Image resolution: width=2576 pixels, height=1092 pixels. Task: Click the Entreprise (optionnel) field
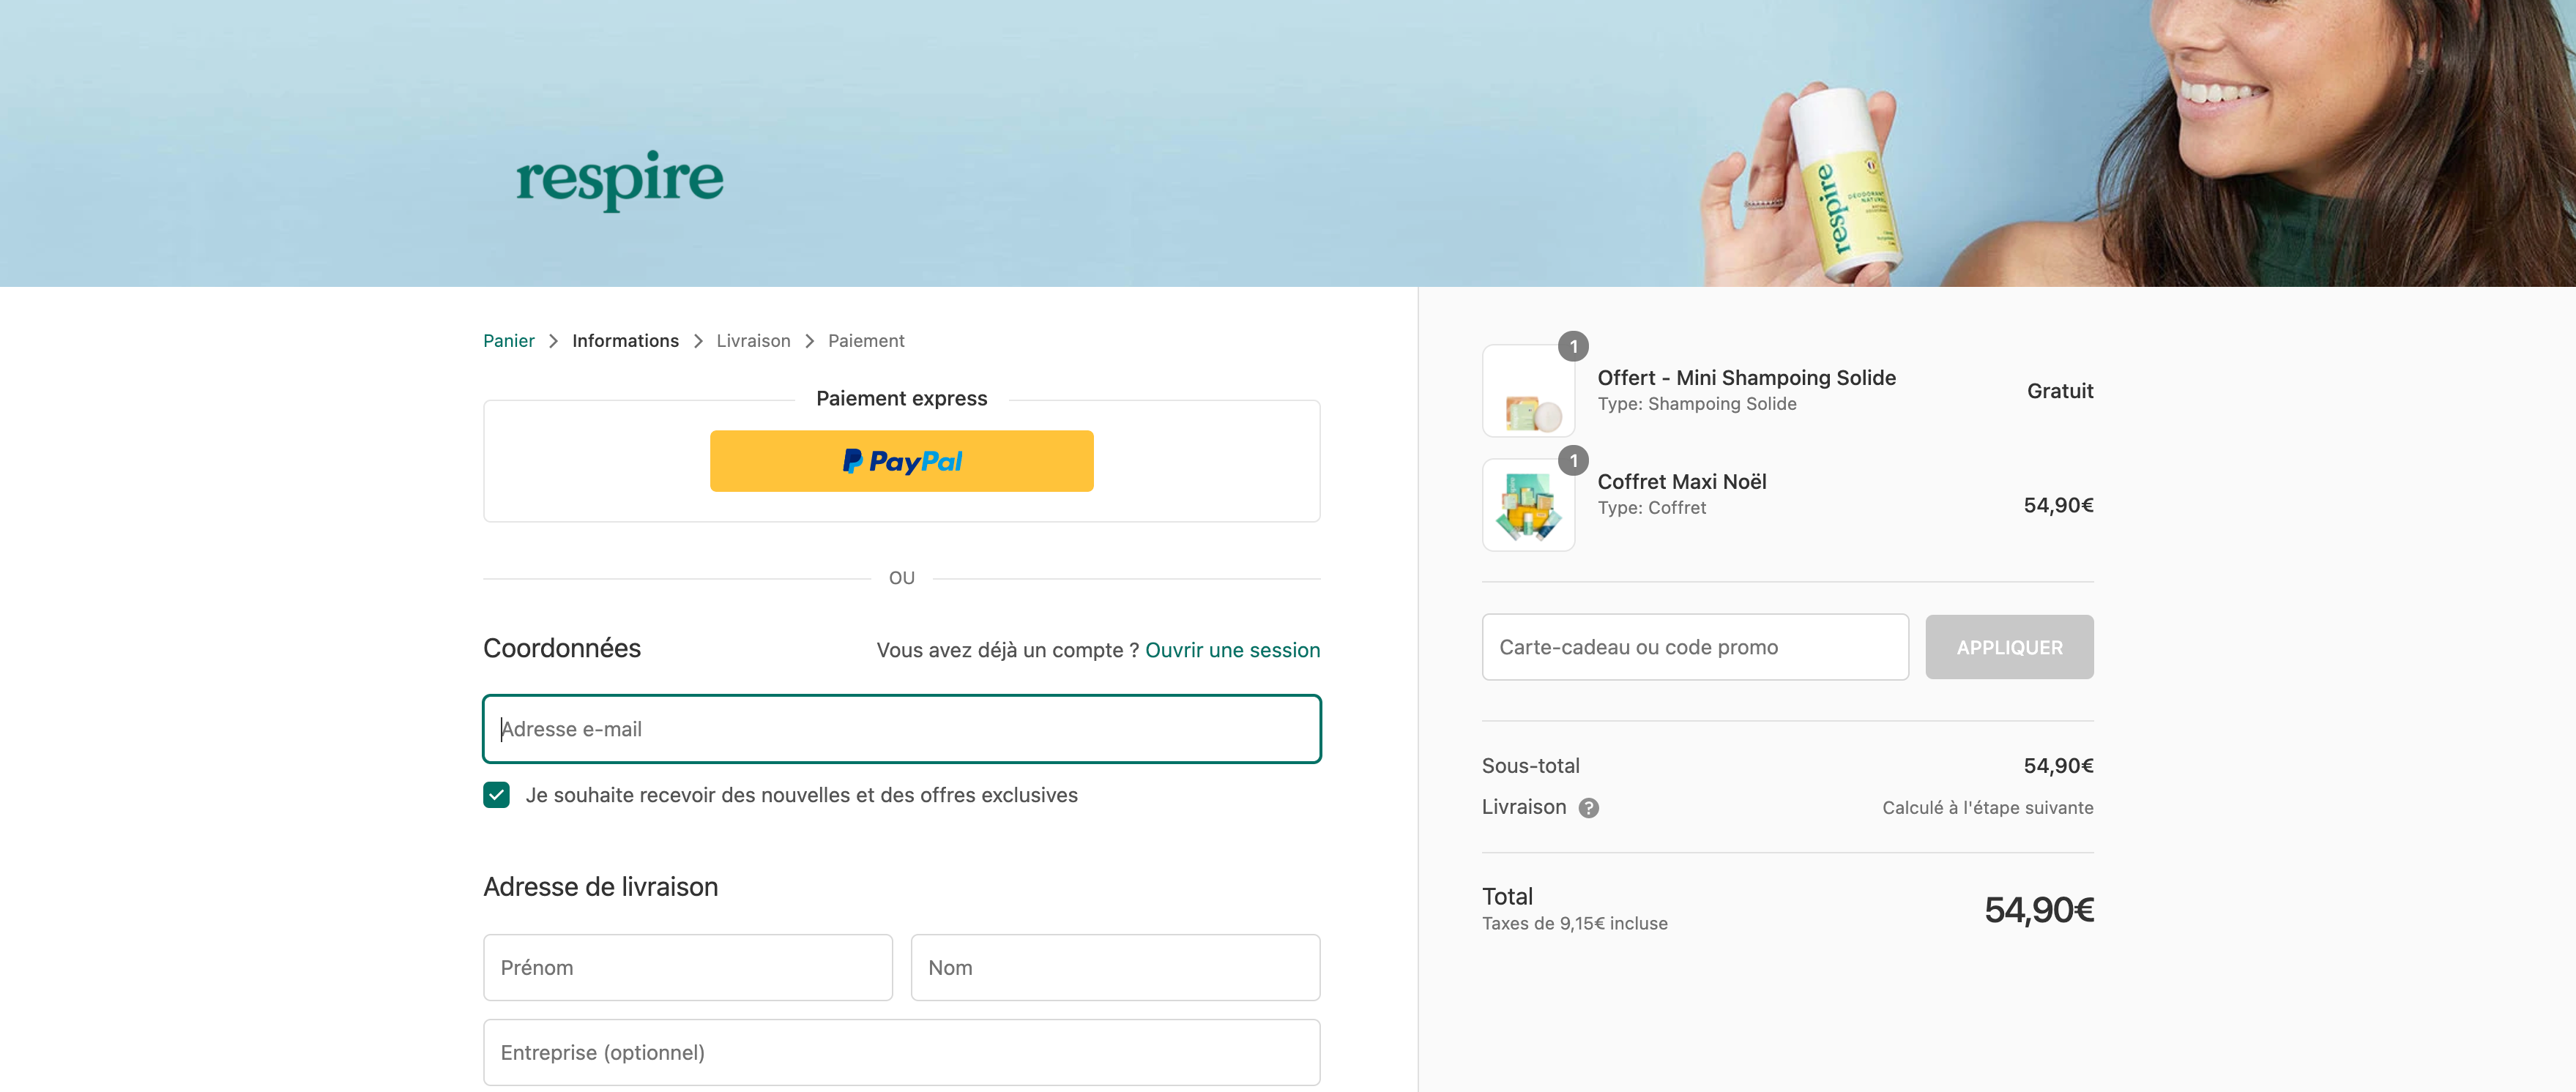(x=901, y=1052)
